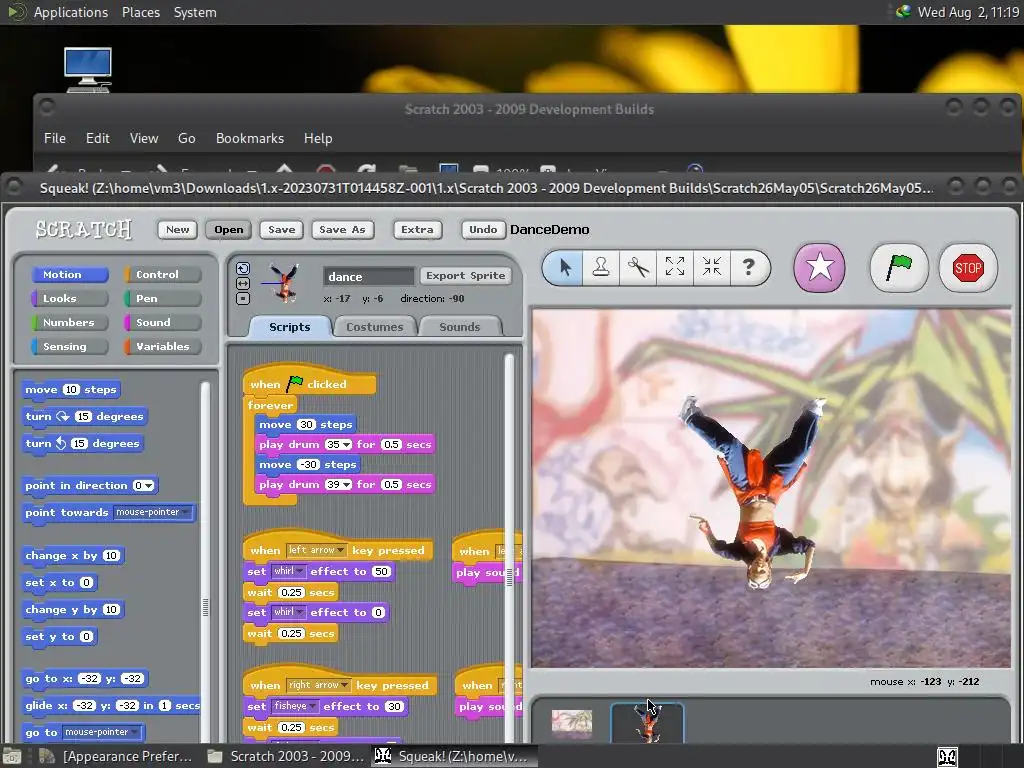Image resolution: width=1024 pixels, height=768 pixels.
Task: Open the File menu in background window
Action: [55, 138]
